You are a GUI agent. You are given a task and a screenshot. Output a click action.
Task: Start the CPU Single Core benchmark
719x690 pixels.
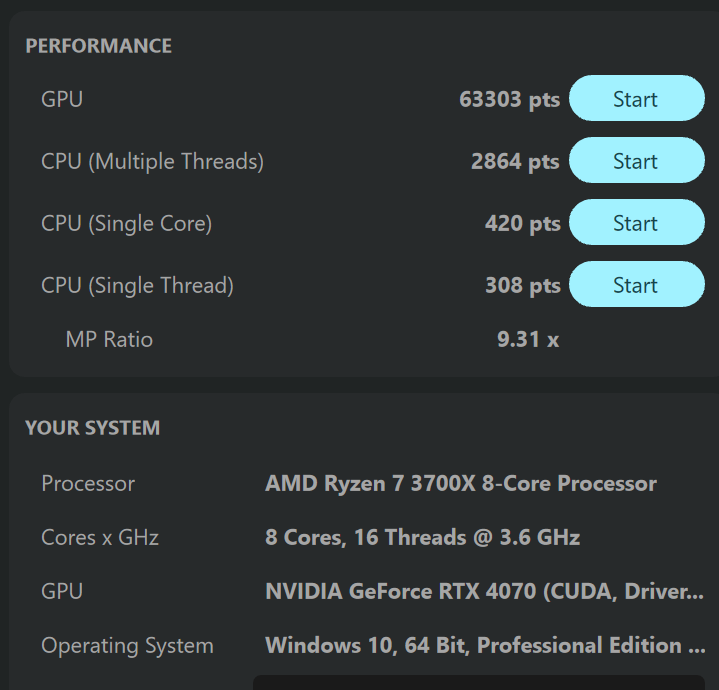point(636,223)
